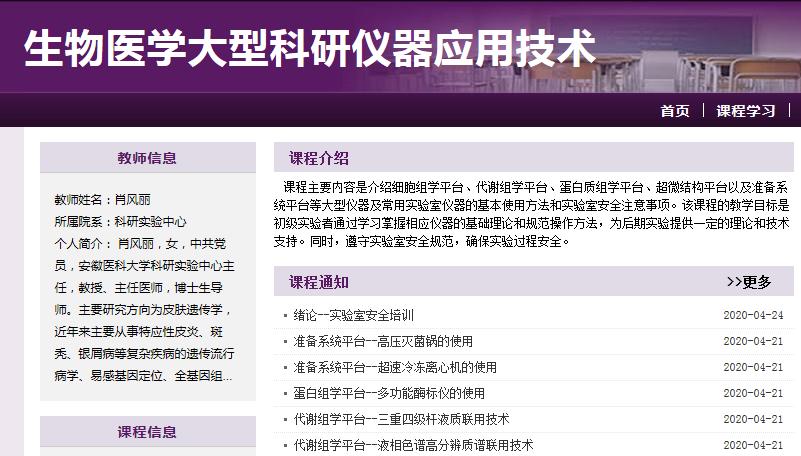
Task: Open the 多功能酶标仪的使用 notice
Action: coord(389,393)
